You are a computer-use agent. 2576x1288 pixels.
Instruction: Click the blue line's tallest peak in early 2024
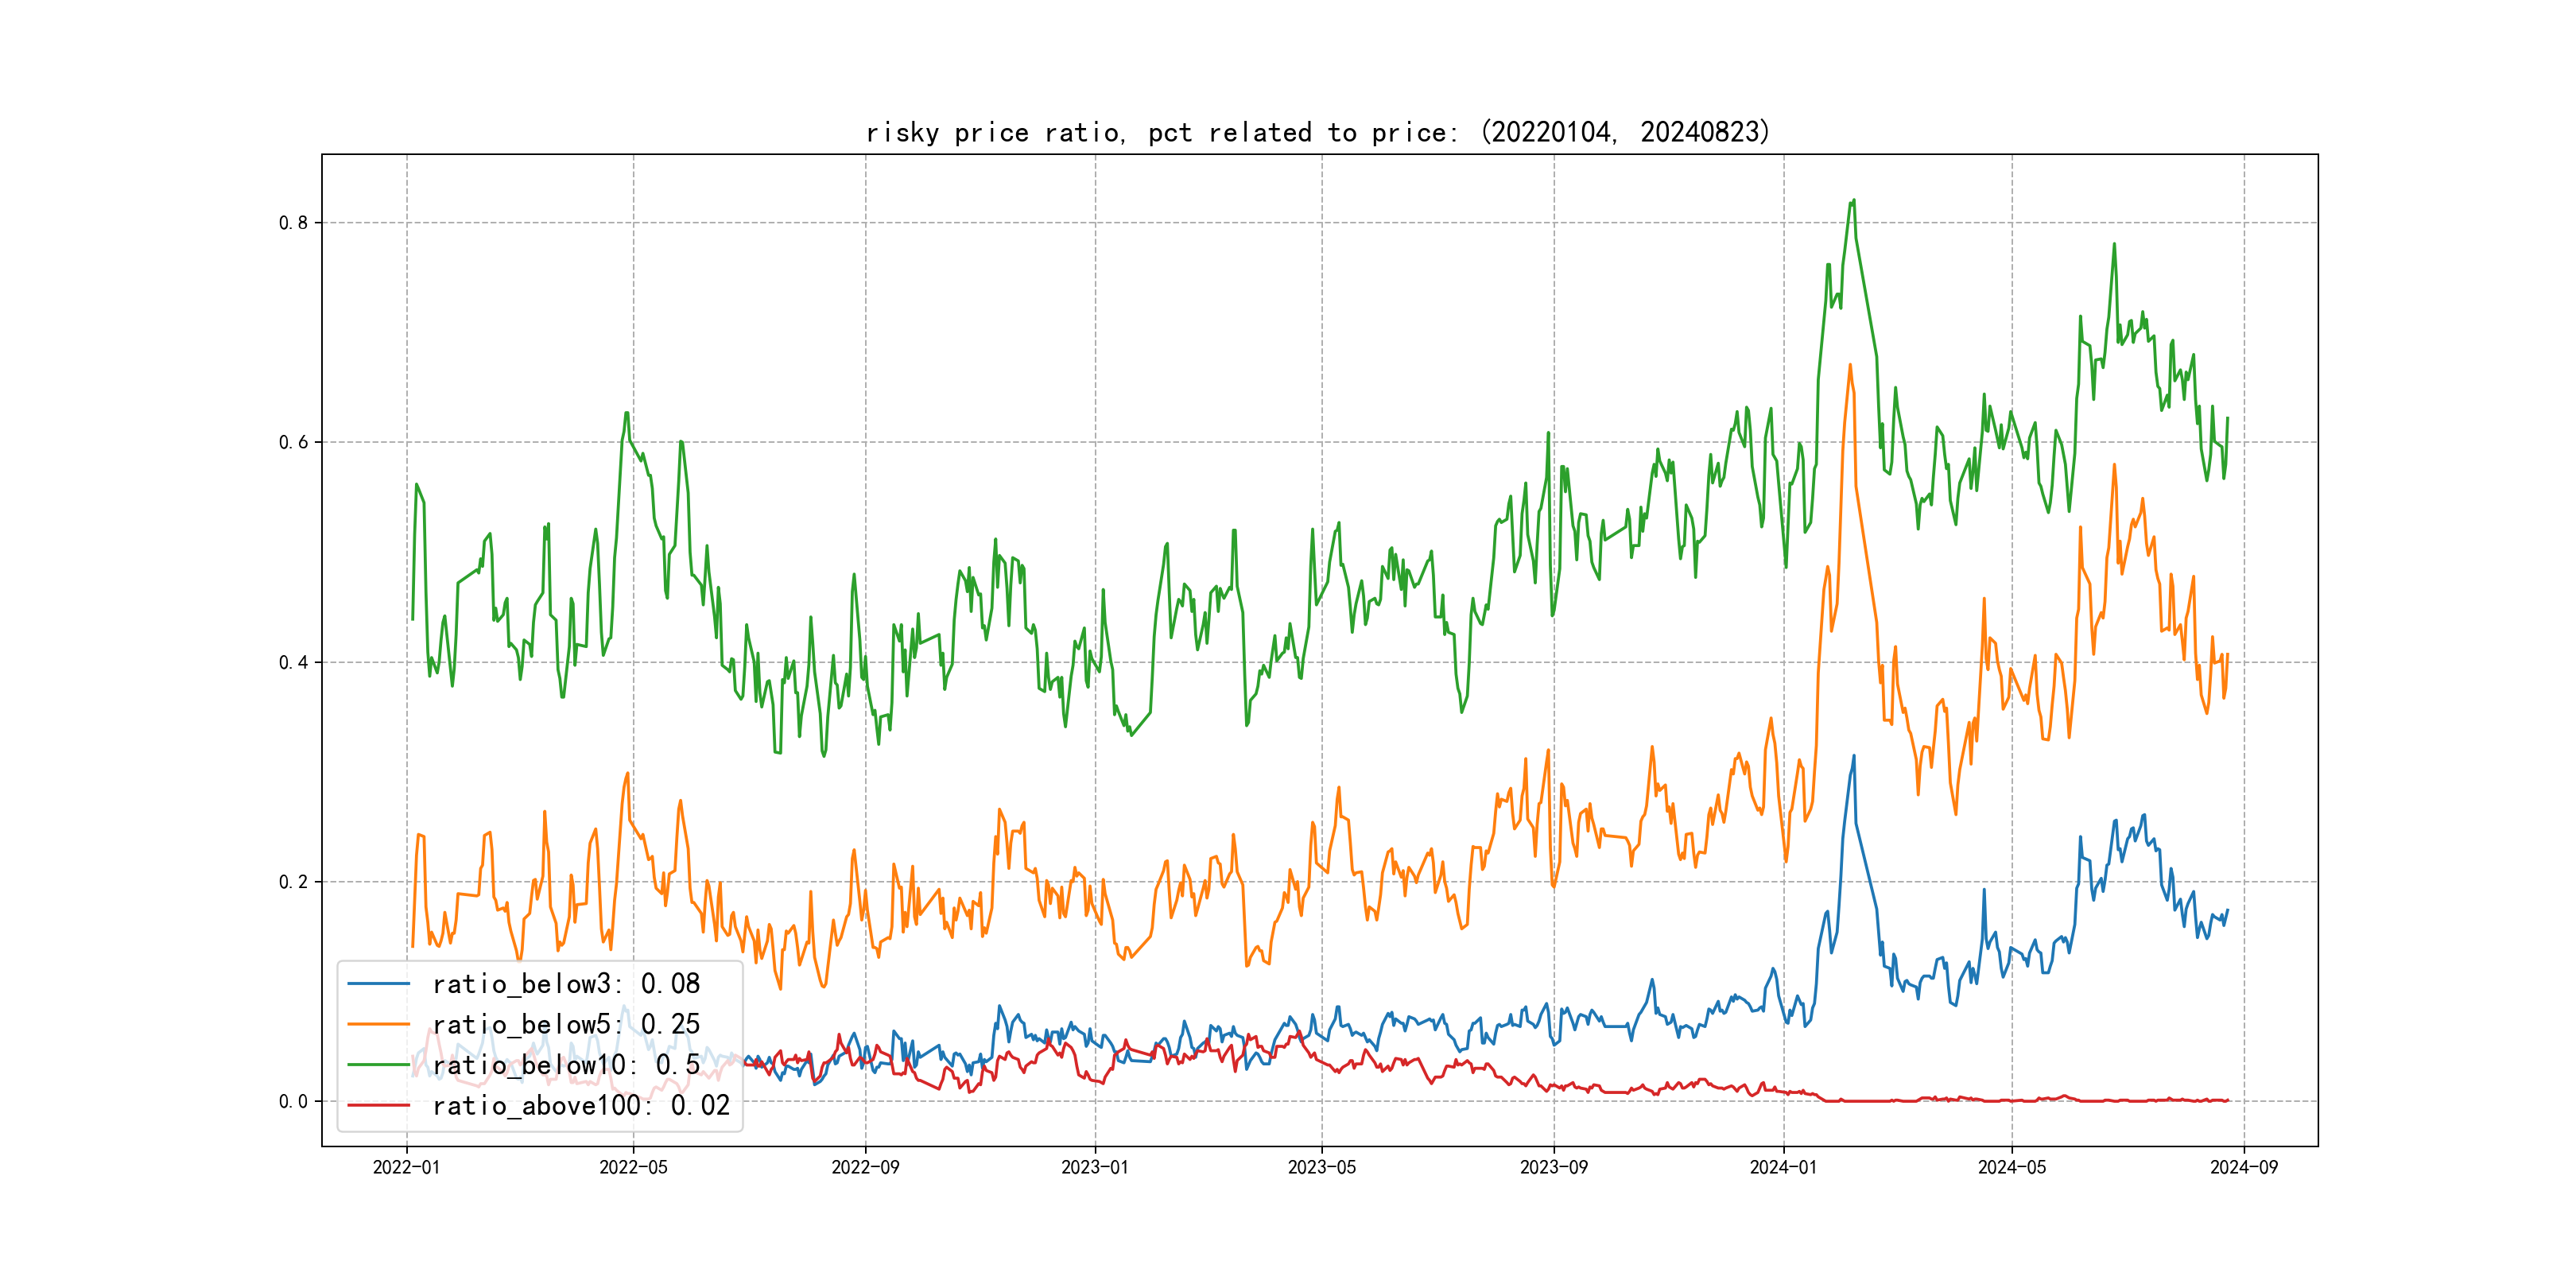pyautogui.click(x=1854, y=757)
